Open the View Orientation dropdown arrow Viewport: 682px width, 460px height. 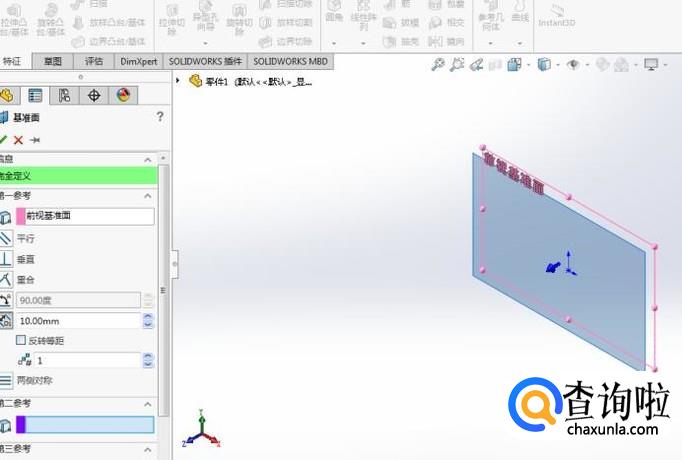pyautogui.click(x=528, y=65)
